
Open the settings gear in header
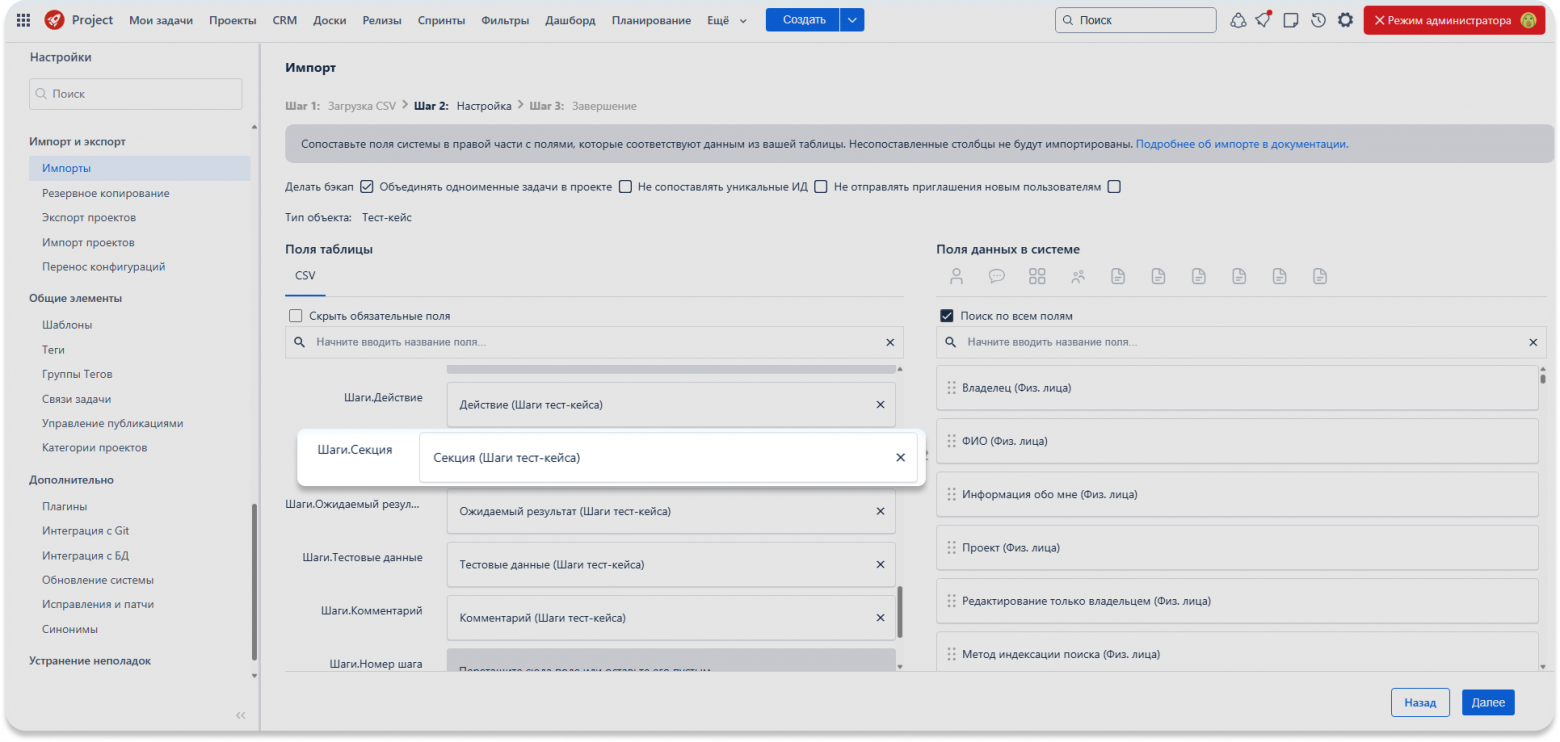point(1345,20)
